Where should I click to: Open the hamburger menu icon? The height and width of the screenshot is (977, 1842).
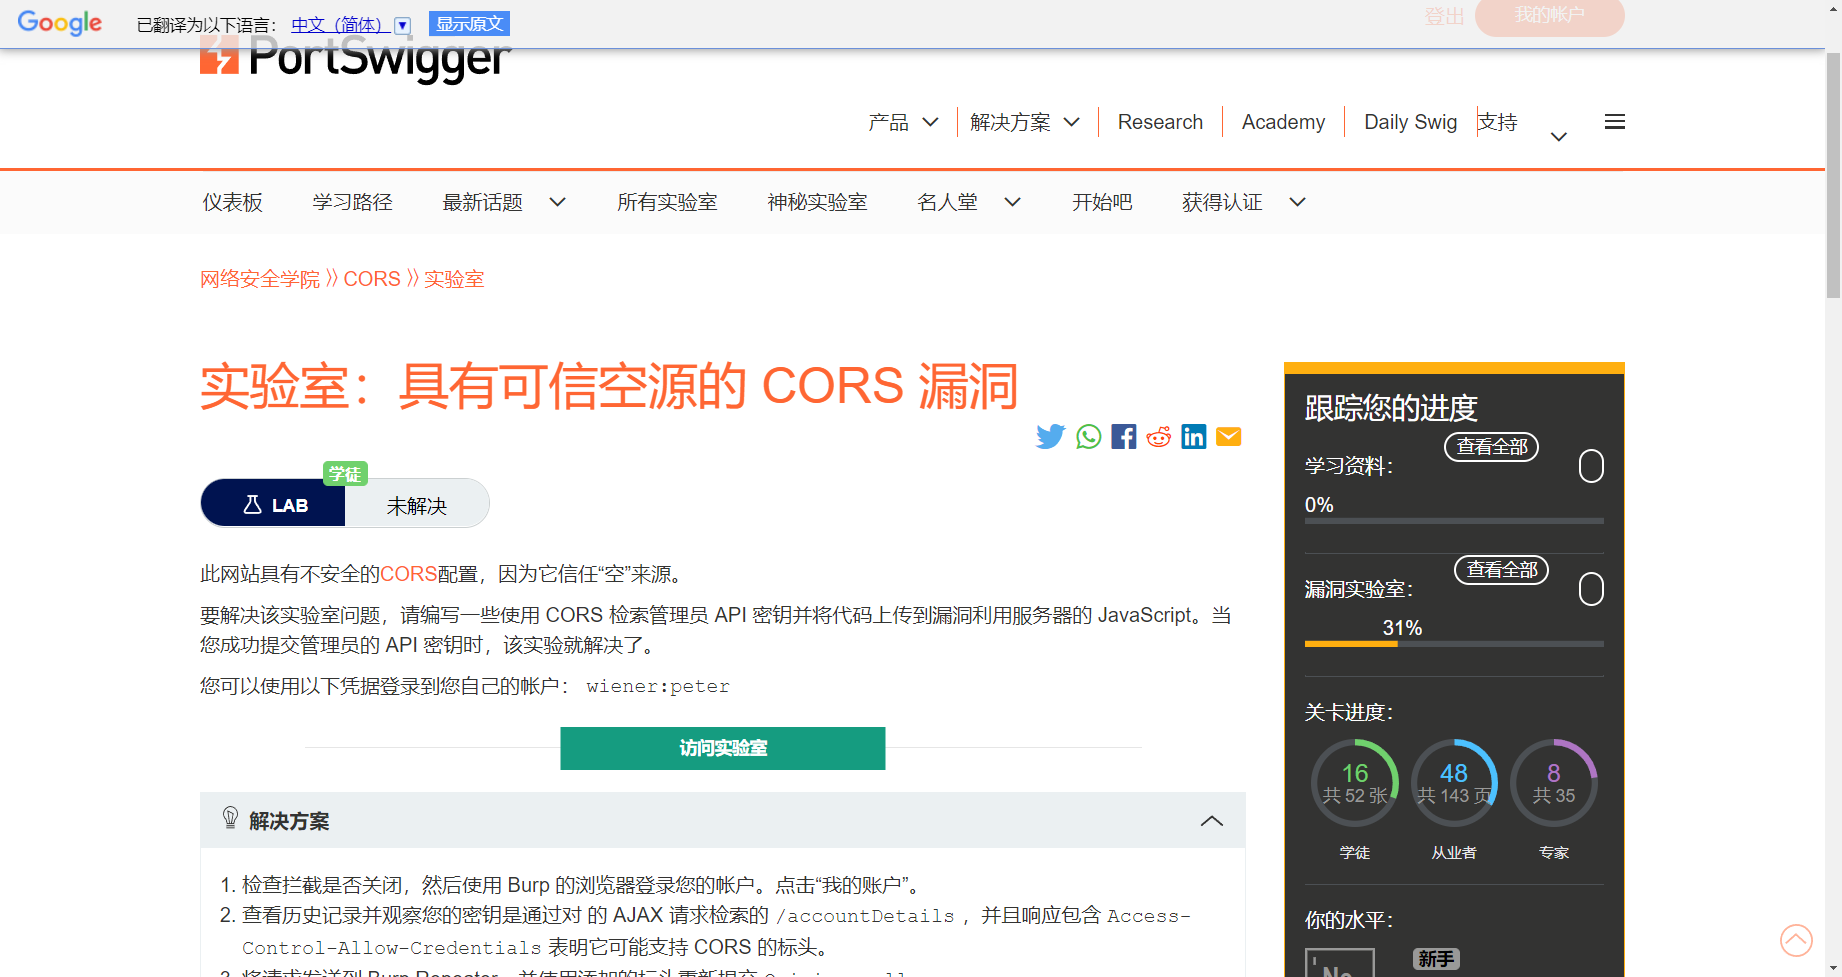point(1614,122)
